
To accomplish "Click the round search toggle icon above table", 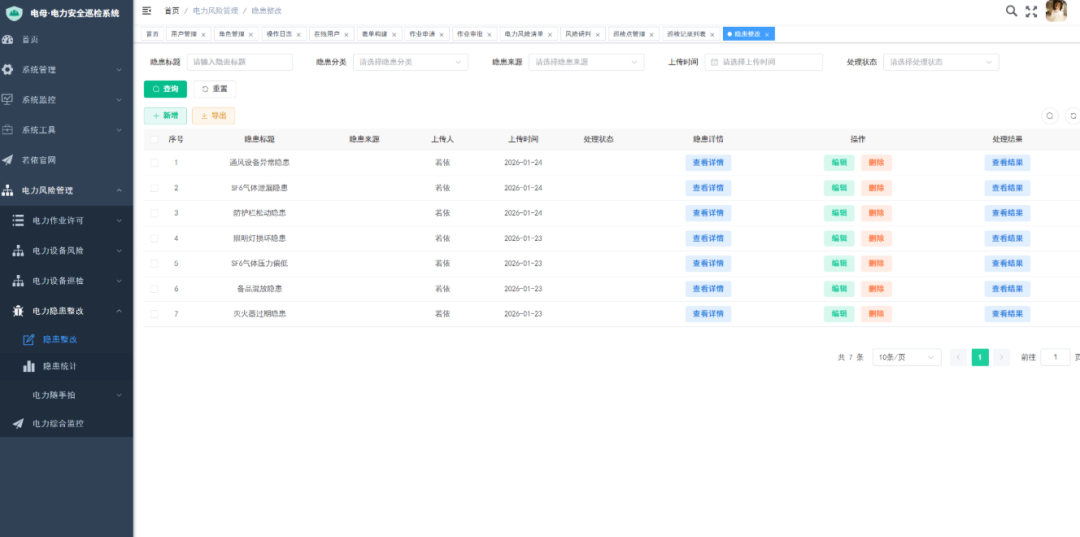I will tap(1050, 116).
